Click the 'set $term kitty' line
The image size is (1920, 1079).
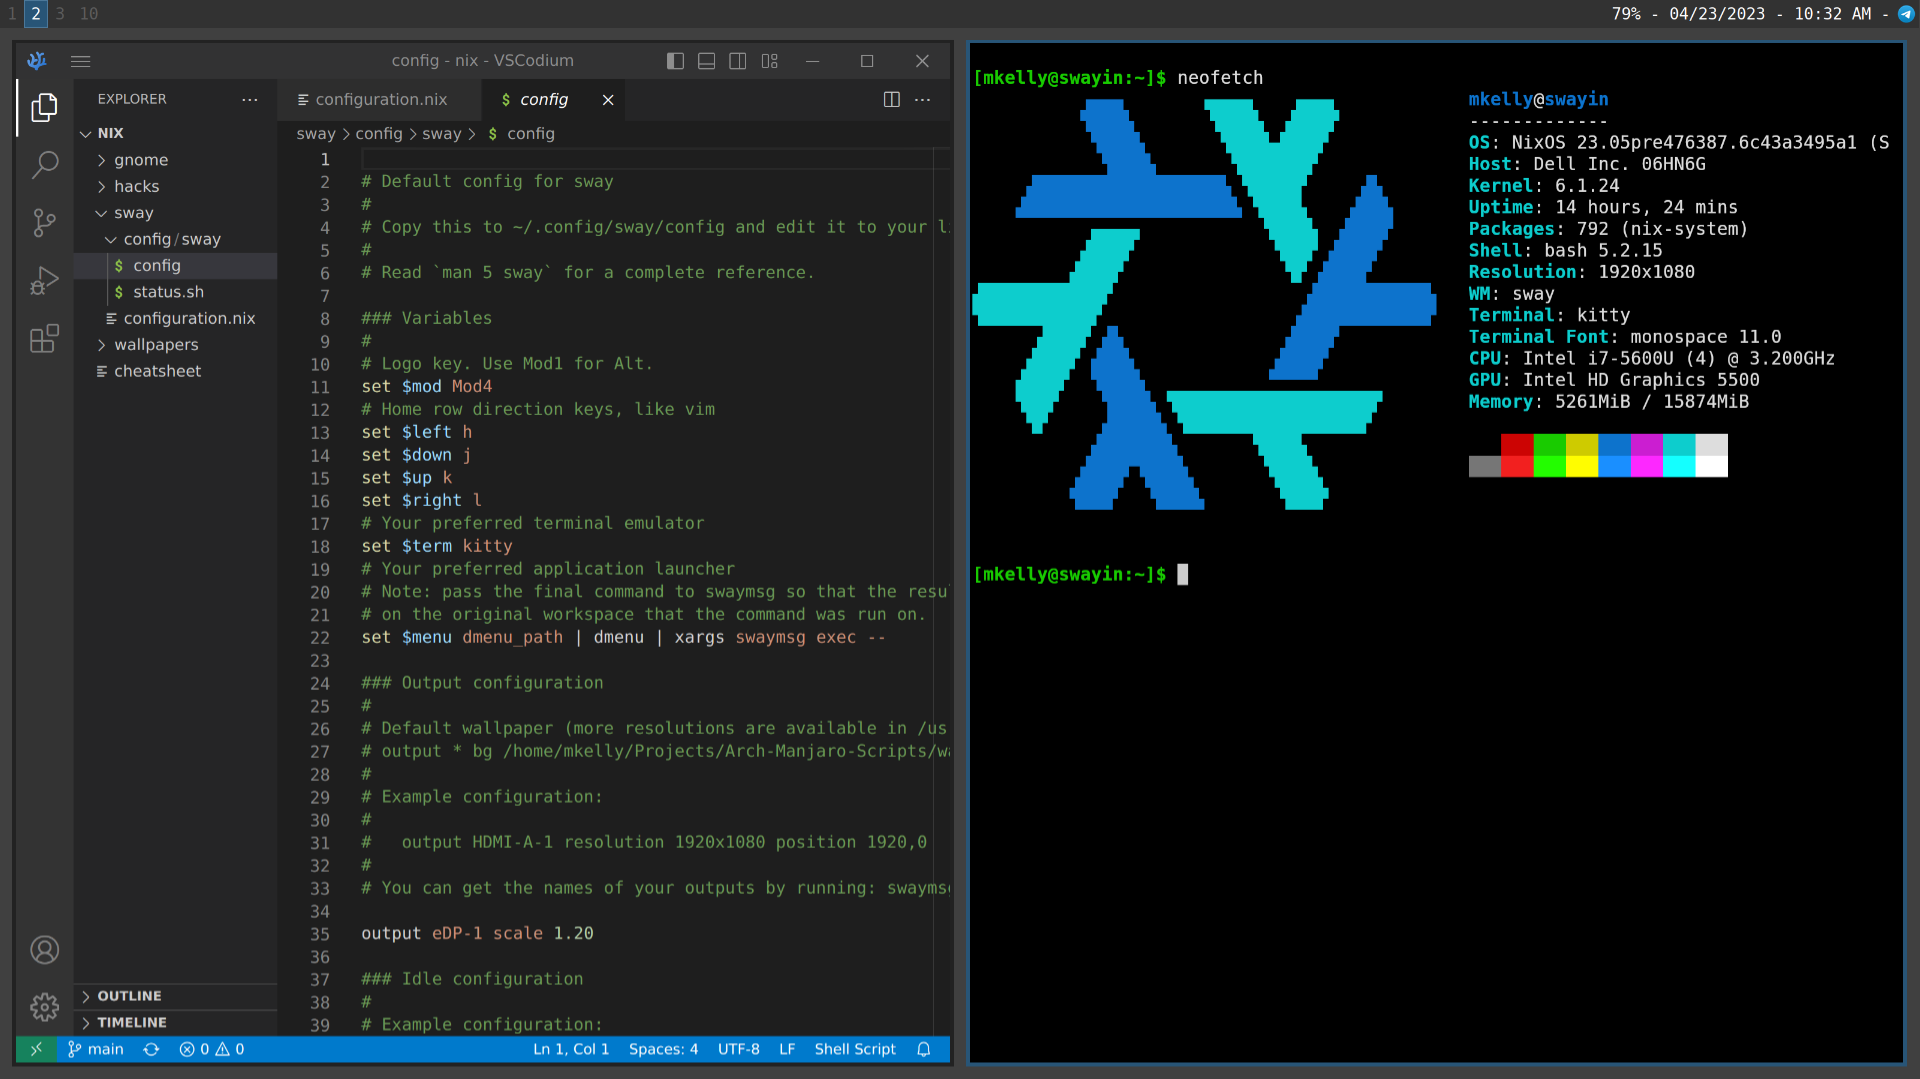437,546
